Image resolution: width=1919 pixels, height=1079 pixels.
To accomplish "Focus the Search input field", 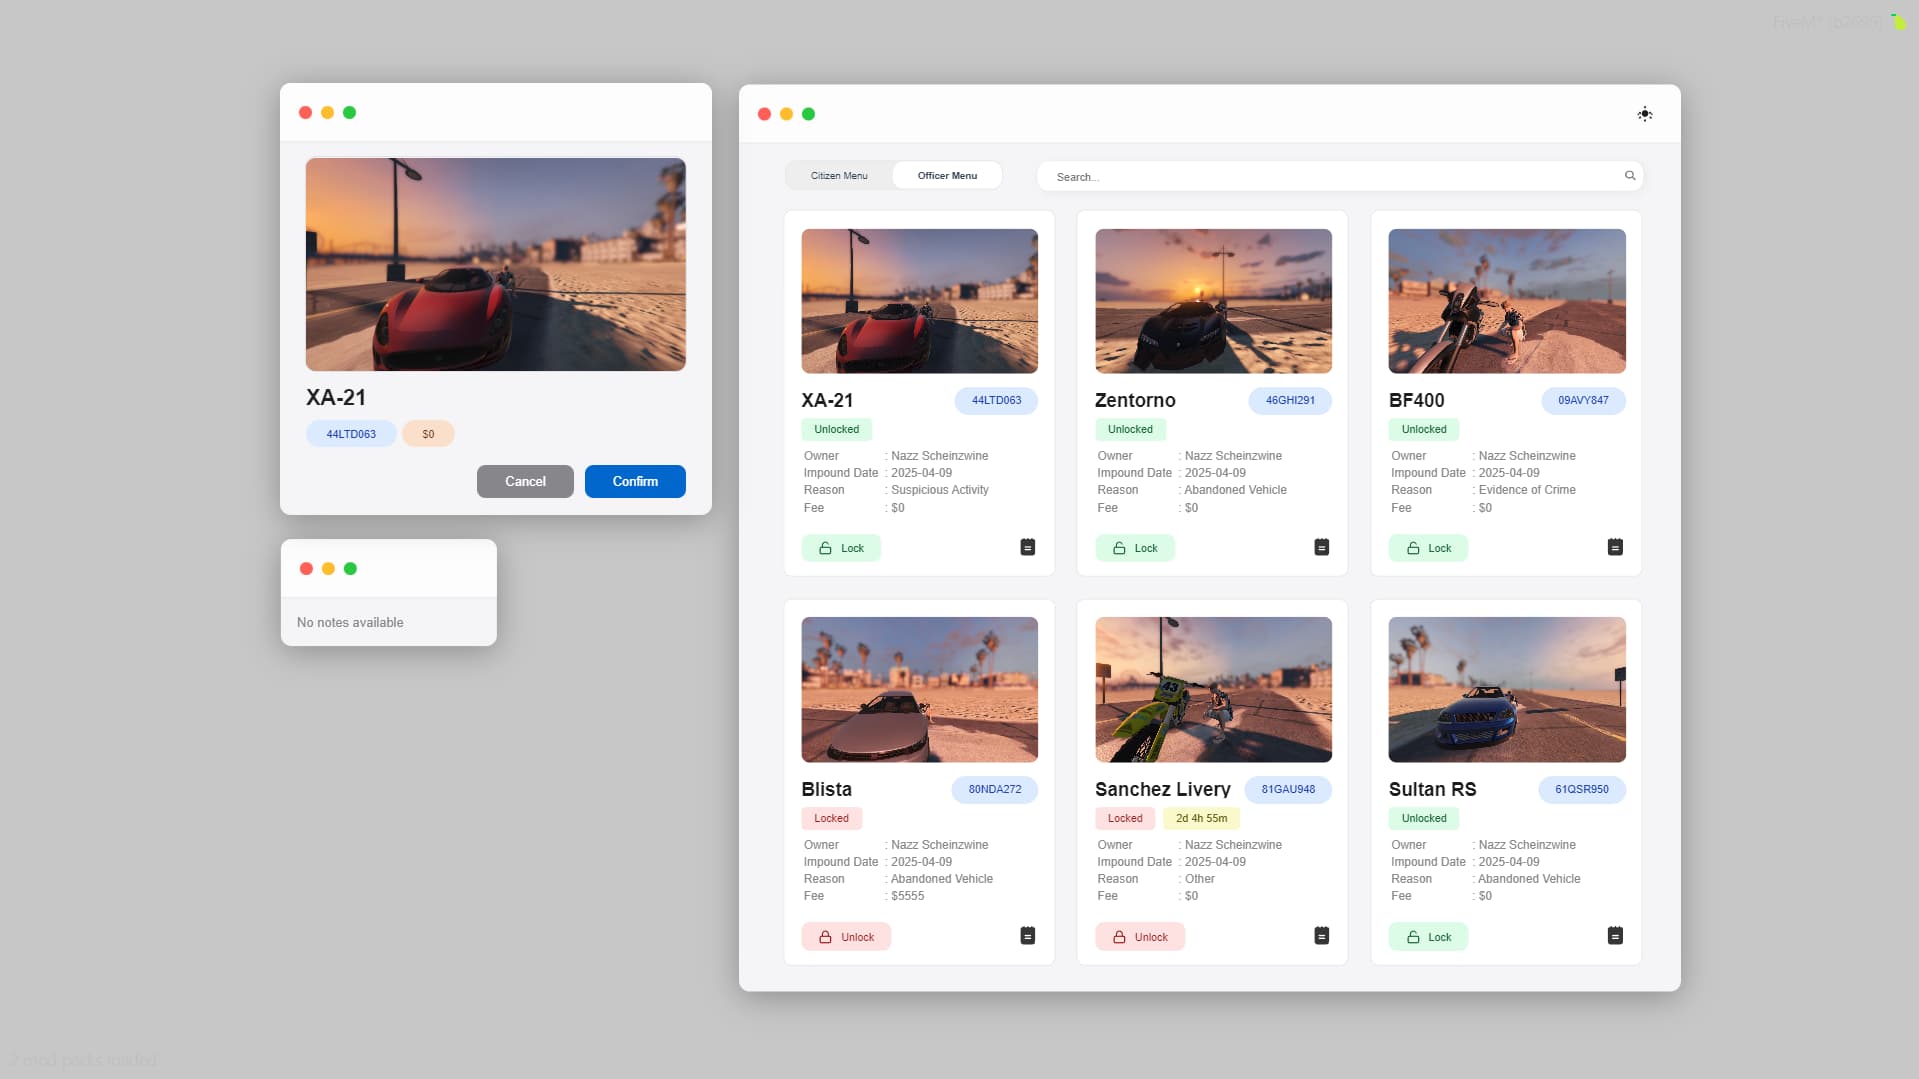I will (1339, 177).
